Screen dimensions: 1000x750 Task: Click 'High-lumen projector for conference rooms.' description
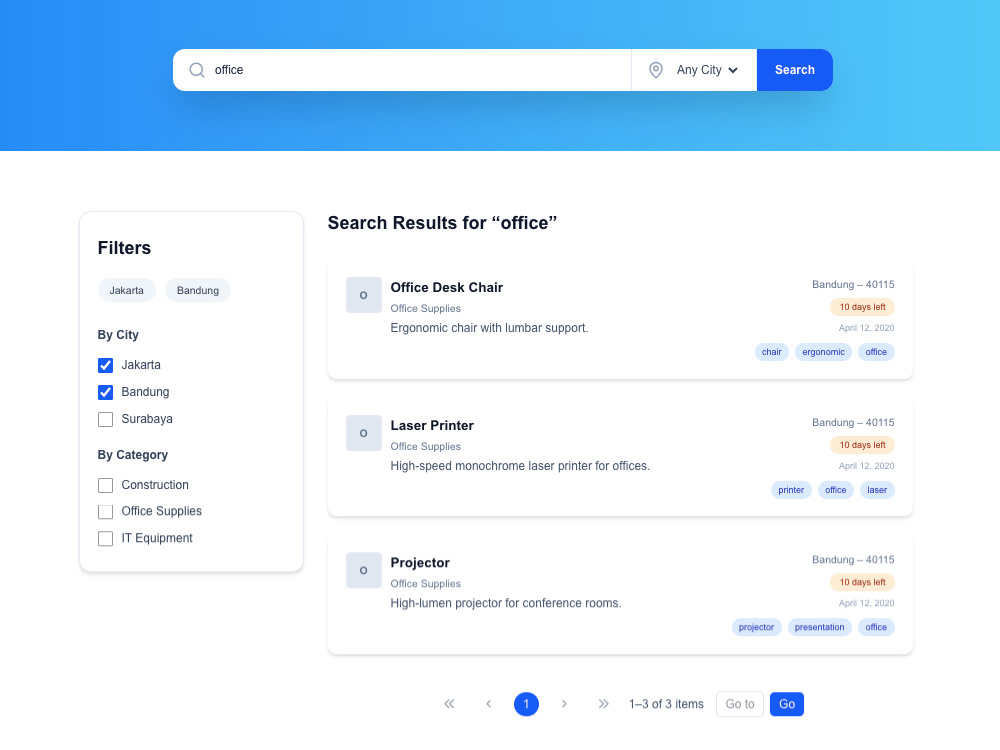point(506,603)
